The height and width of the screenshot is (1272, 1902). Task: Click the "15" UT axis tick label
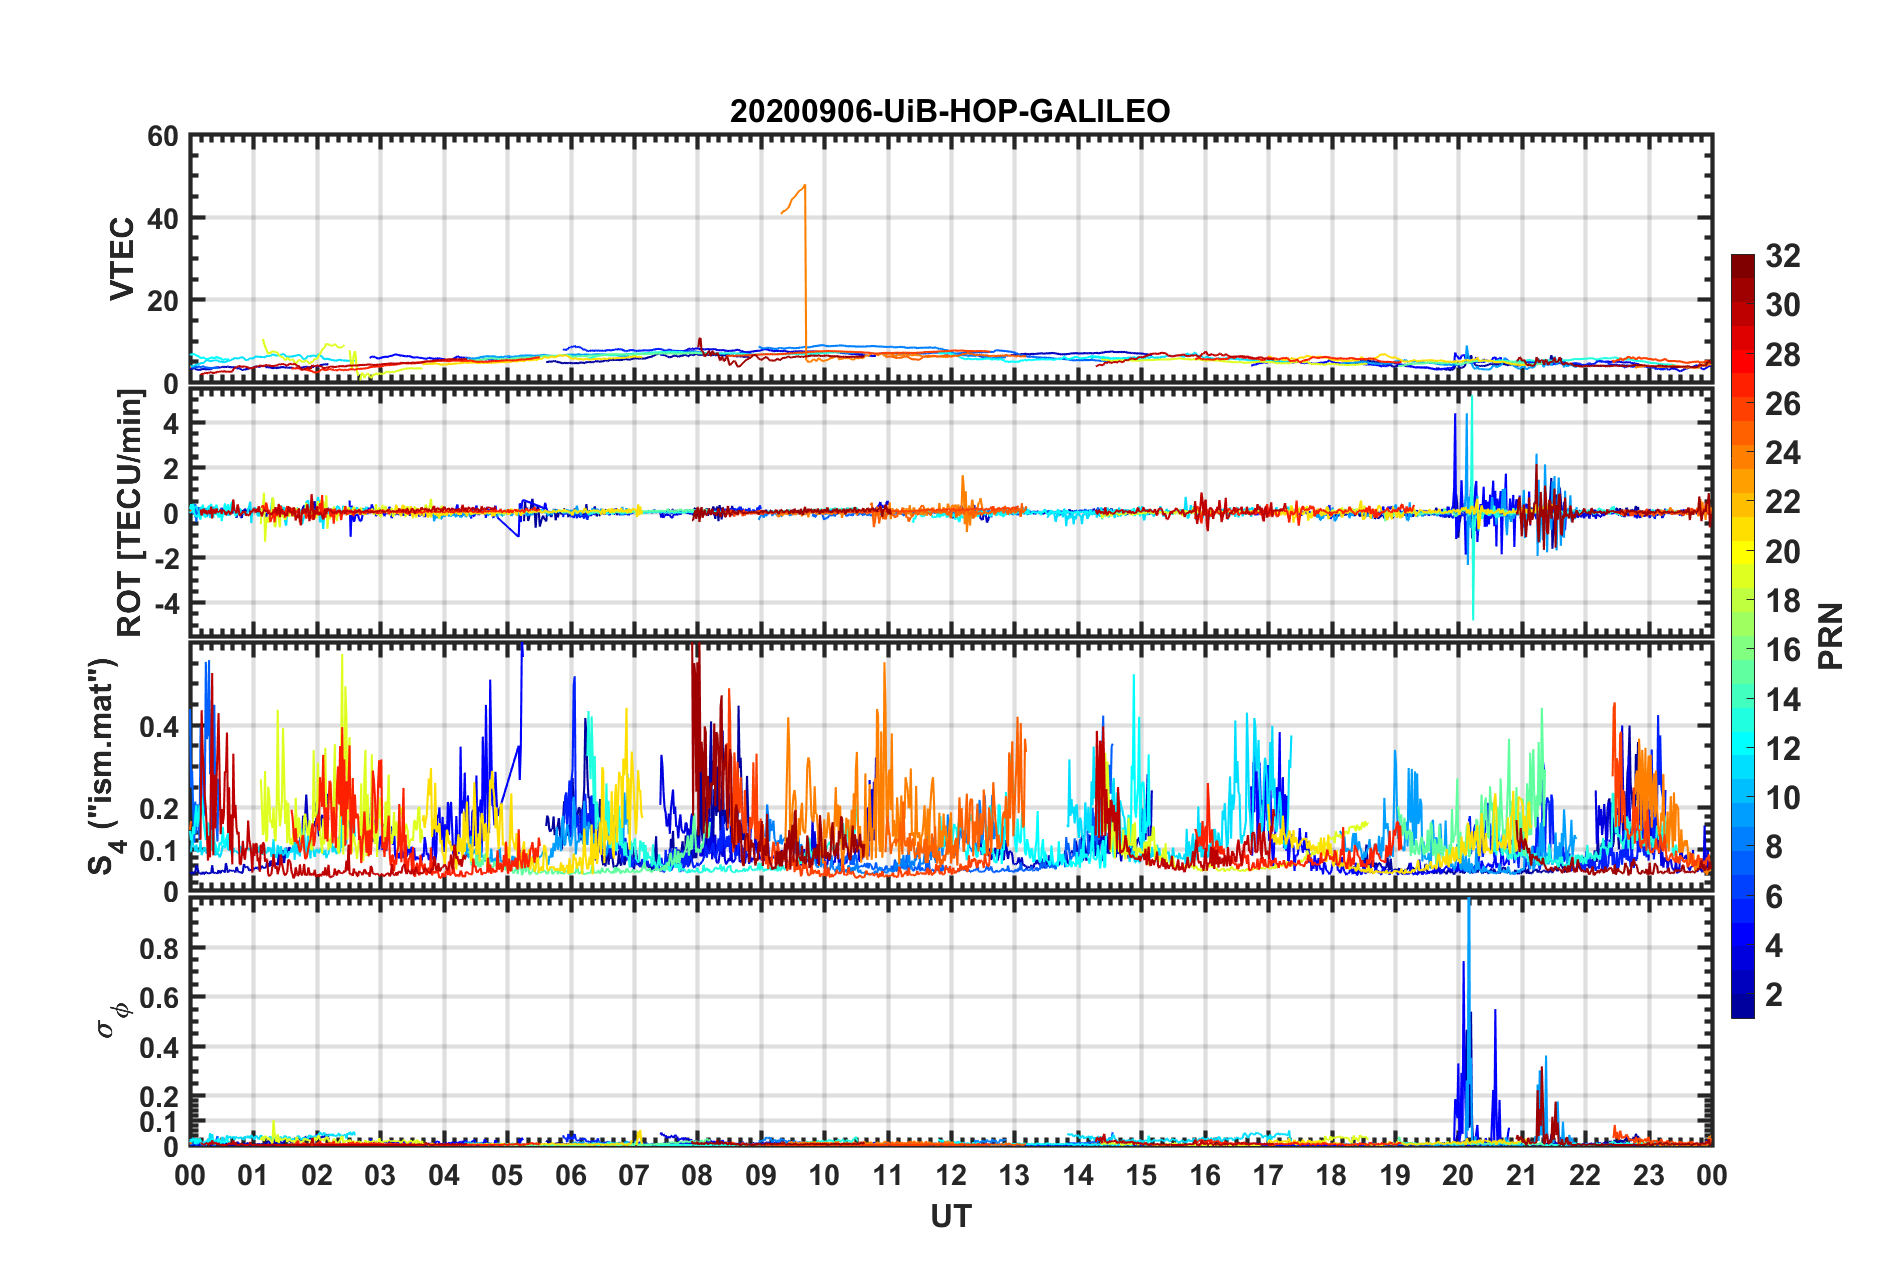tap(1142, 1175)
